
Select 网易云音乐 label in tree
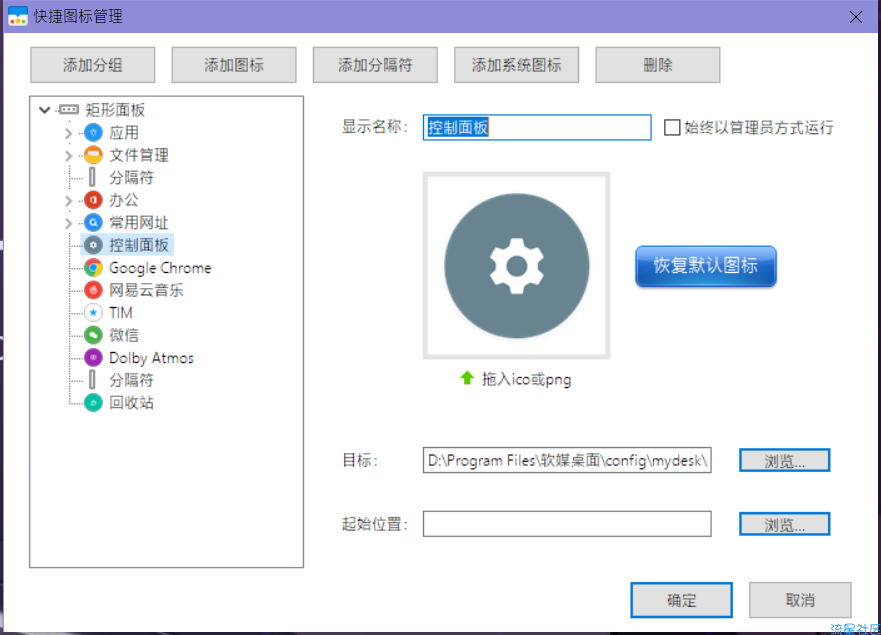146,290
